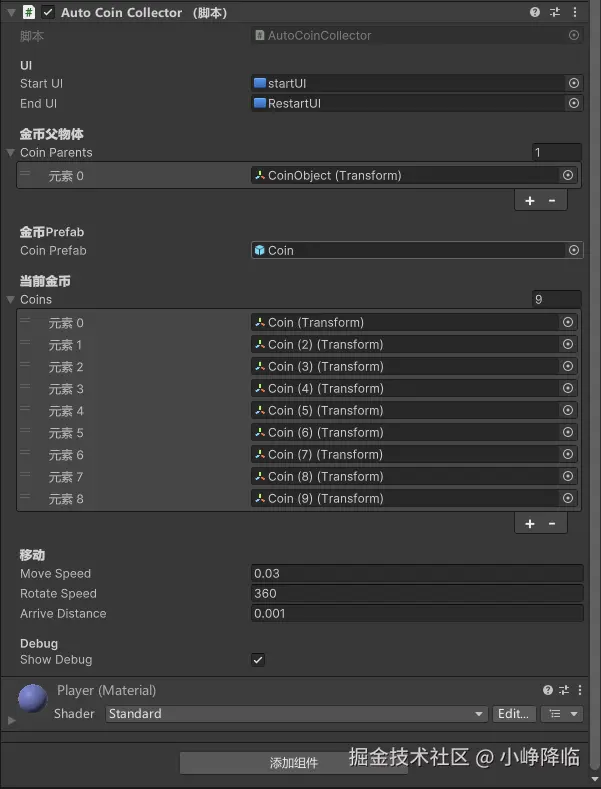Screen dimensions: 601x789
Task: Click the Player material help icon
Action: [548, 690]
